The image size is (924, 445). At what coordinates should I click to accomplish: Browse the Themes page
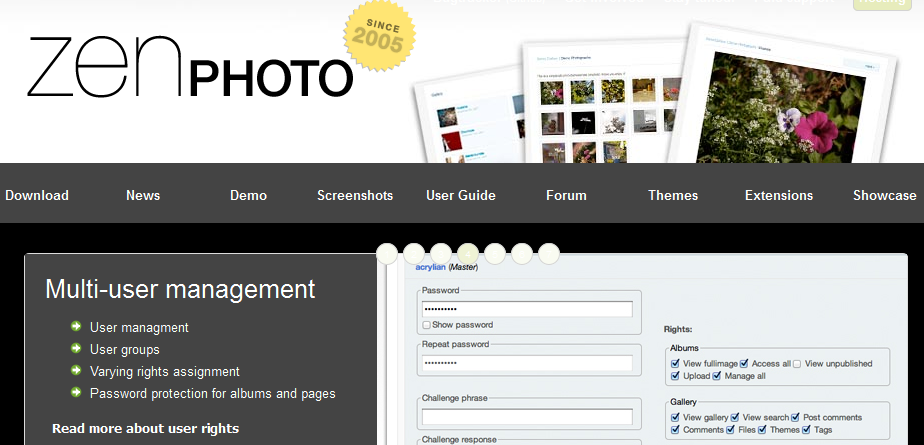[x=673, y=195]
